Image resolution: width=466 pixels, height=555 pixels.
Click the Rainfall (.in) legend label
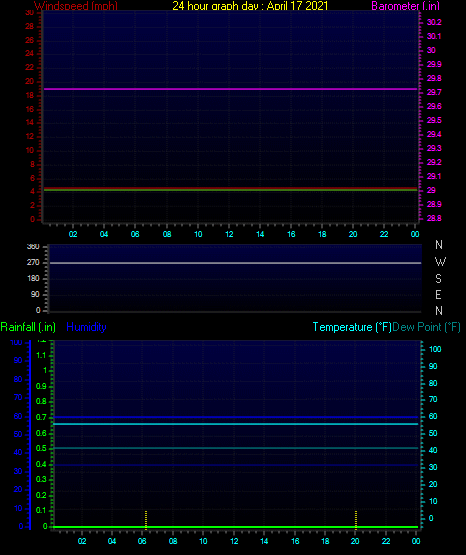pyautogui.click(x=28, y=327)
